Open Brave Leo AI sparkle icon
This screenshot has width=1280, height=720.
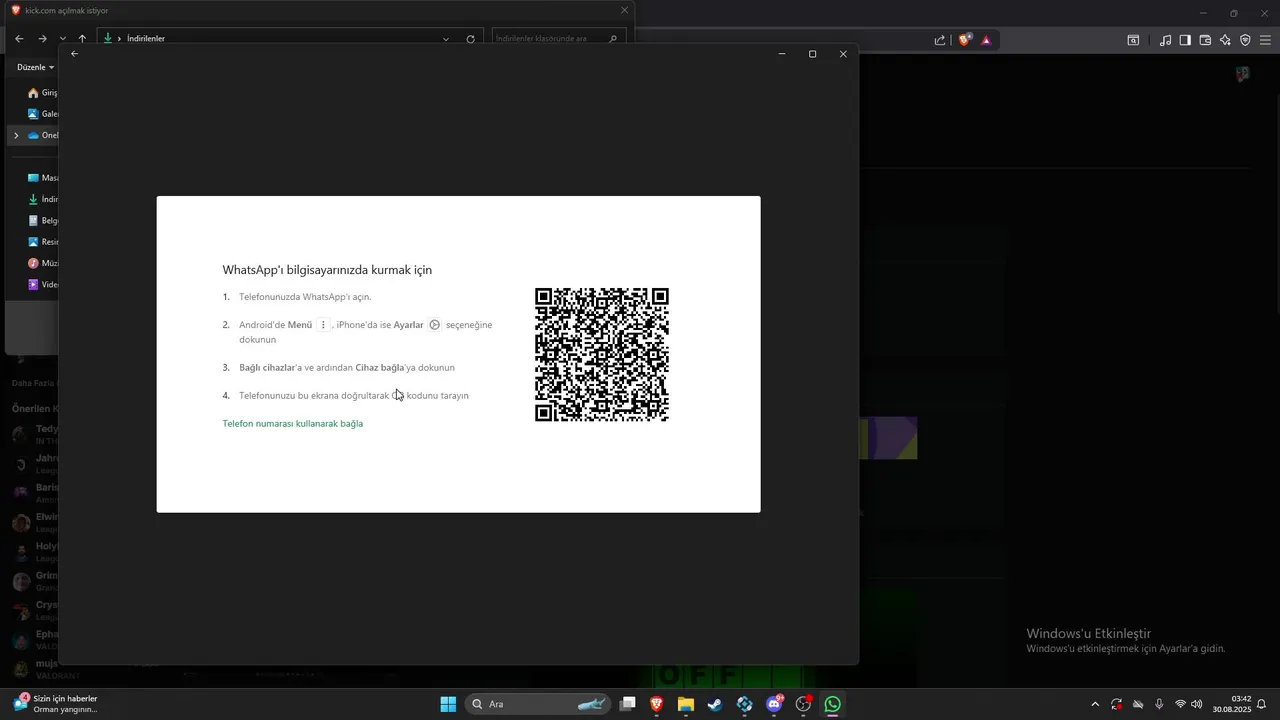1225,40
